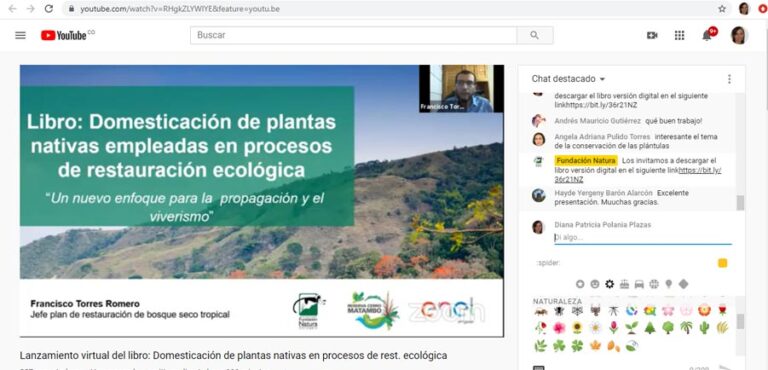The width and height of the screenshot is (768, 370).
Task: Select the sunflower emoji
Action: [577, 328]
